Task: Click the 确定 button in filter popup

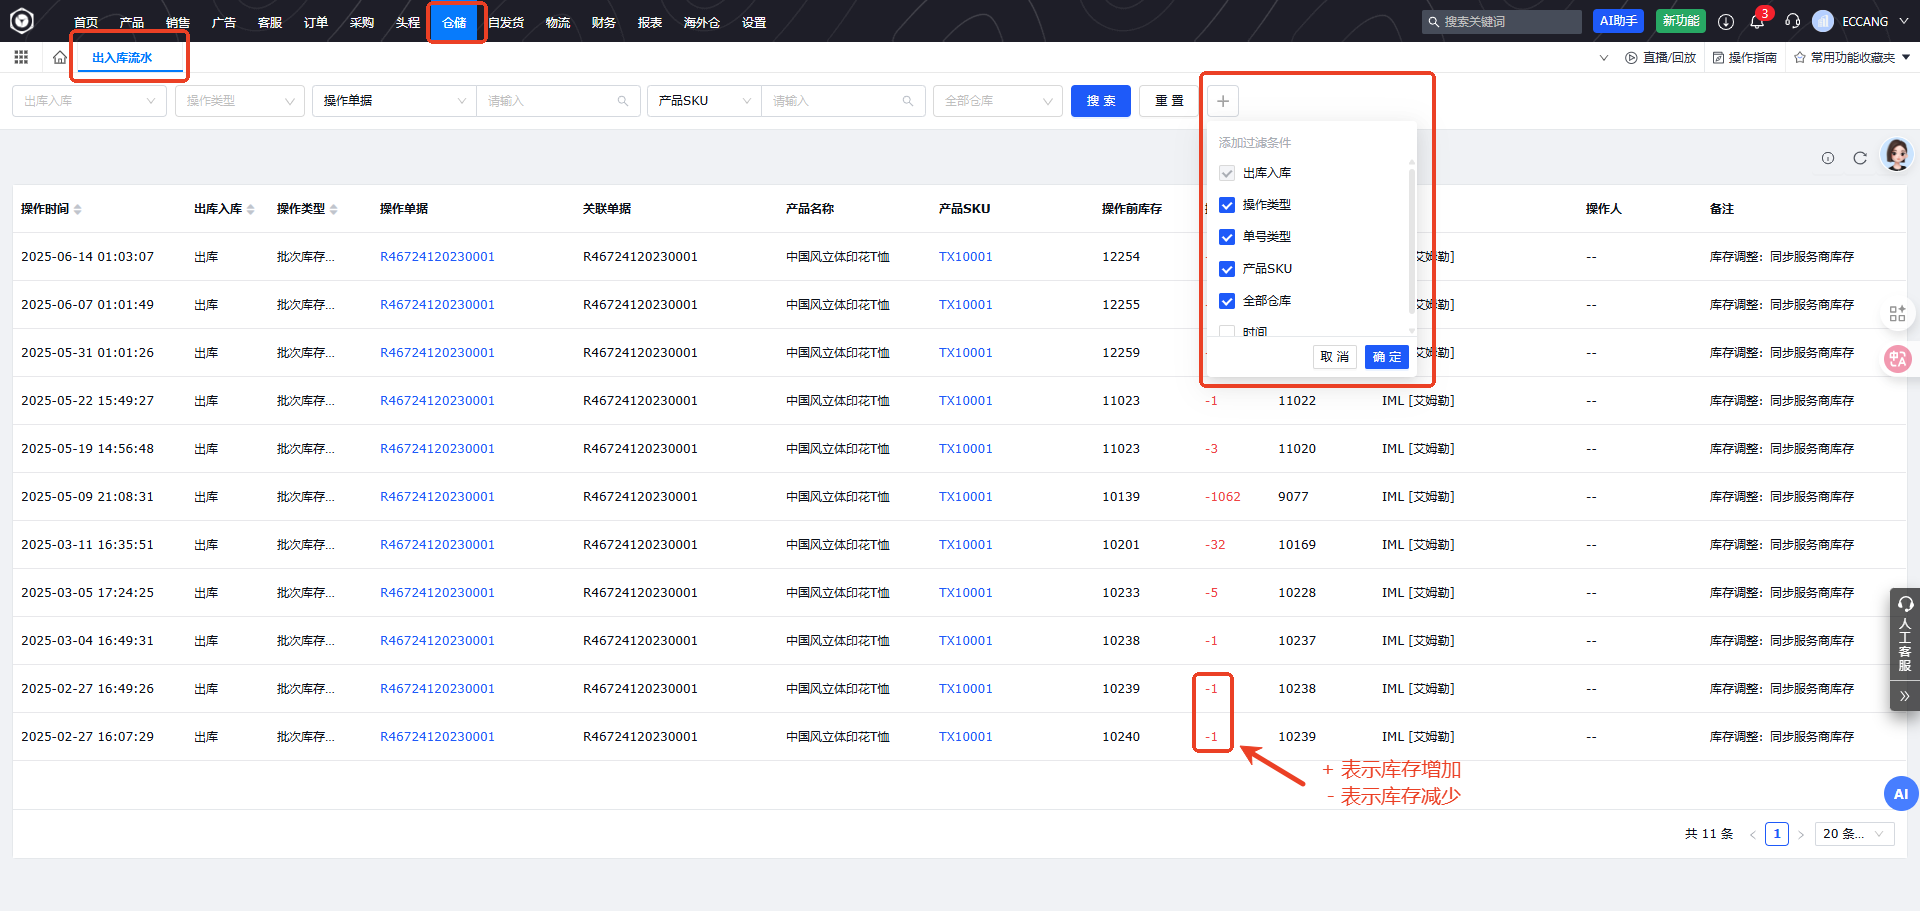Action: (x=1386, y=357)
